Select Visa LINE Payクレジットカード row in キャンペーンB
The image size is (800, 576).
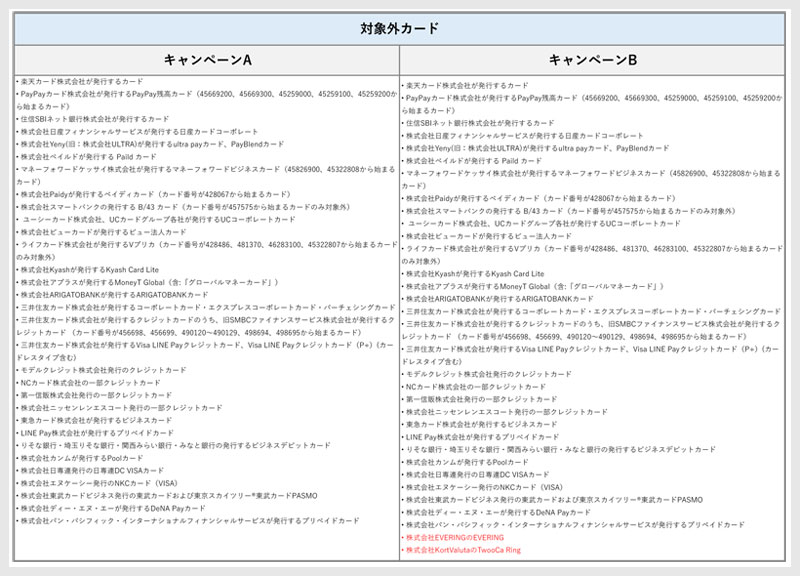pyautogui.click(x=591, y=356)
